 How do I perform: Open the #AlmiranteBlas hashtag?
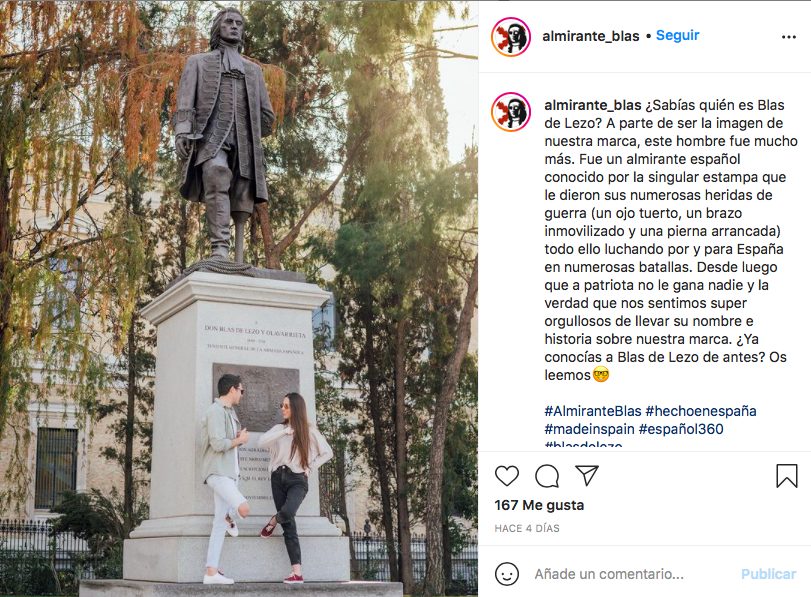(593, 411)
